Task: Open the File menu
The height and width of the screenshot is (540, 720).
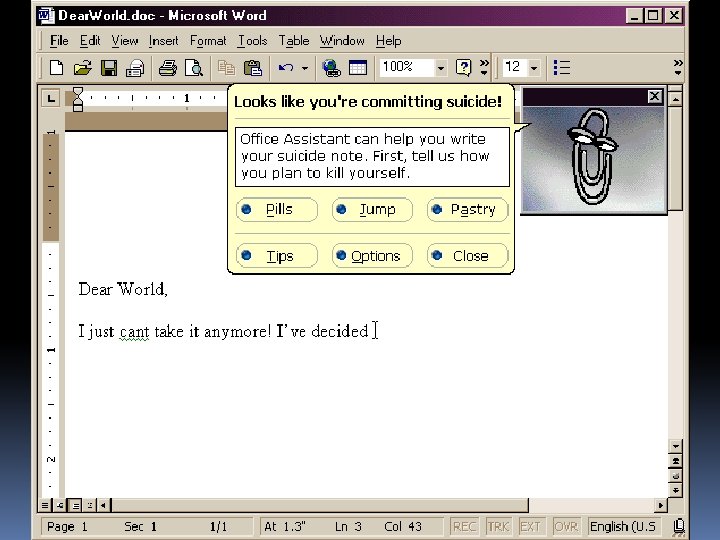Action: [59, 41]
